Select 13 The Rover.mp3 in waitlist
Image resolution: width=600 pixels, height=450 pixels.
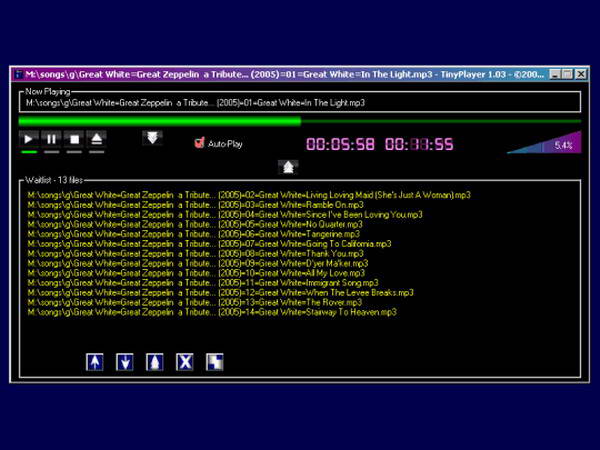click(x=194, y=302)
